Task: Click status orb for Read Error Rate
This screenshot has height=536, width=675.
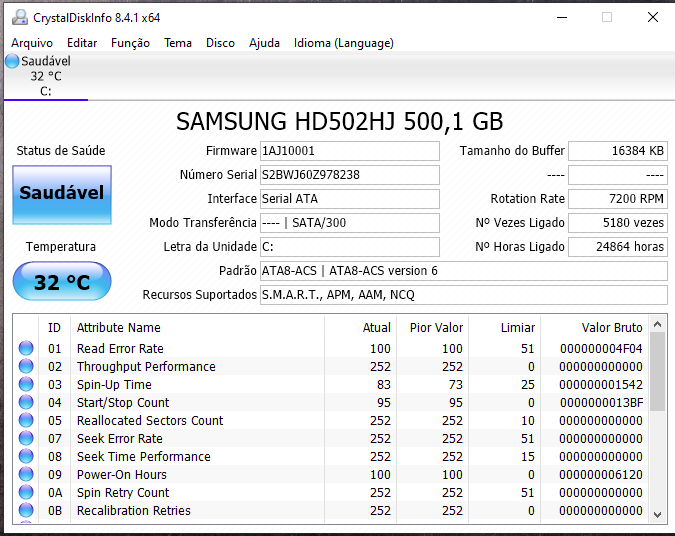Action: tap(26, 348)
